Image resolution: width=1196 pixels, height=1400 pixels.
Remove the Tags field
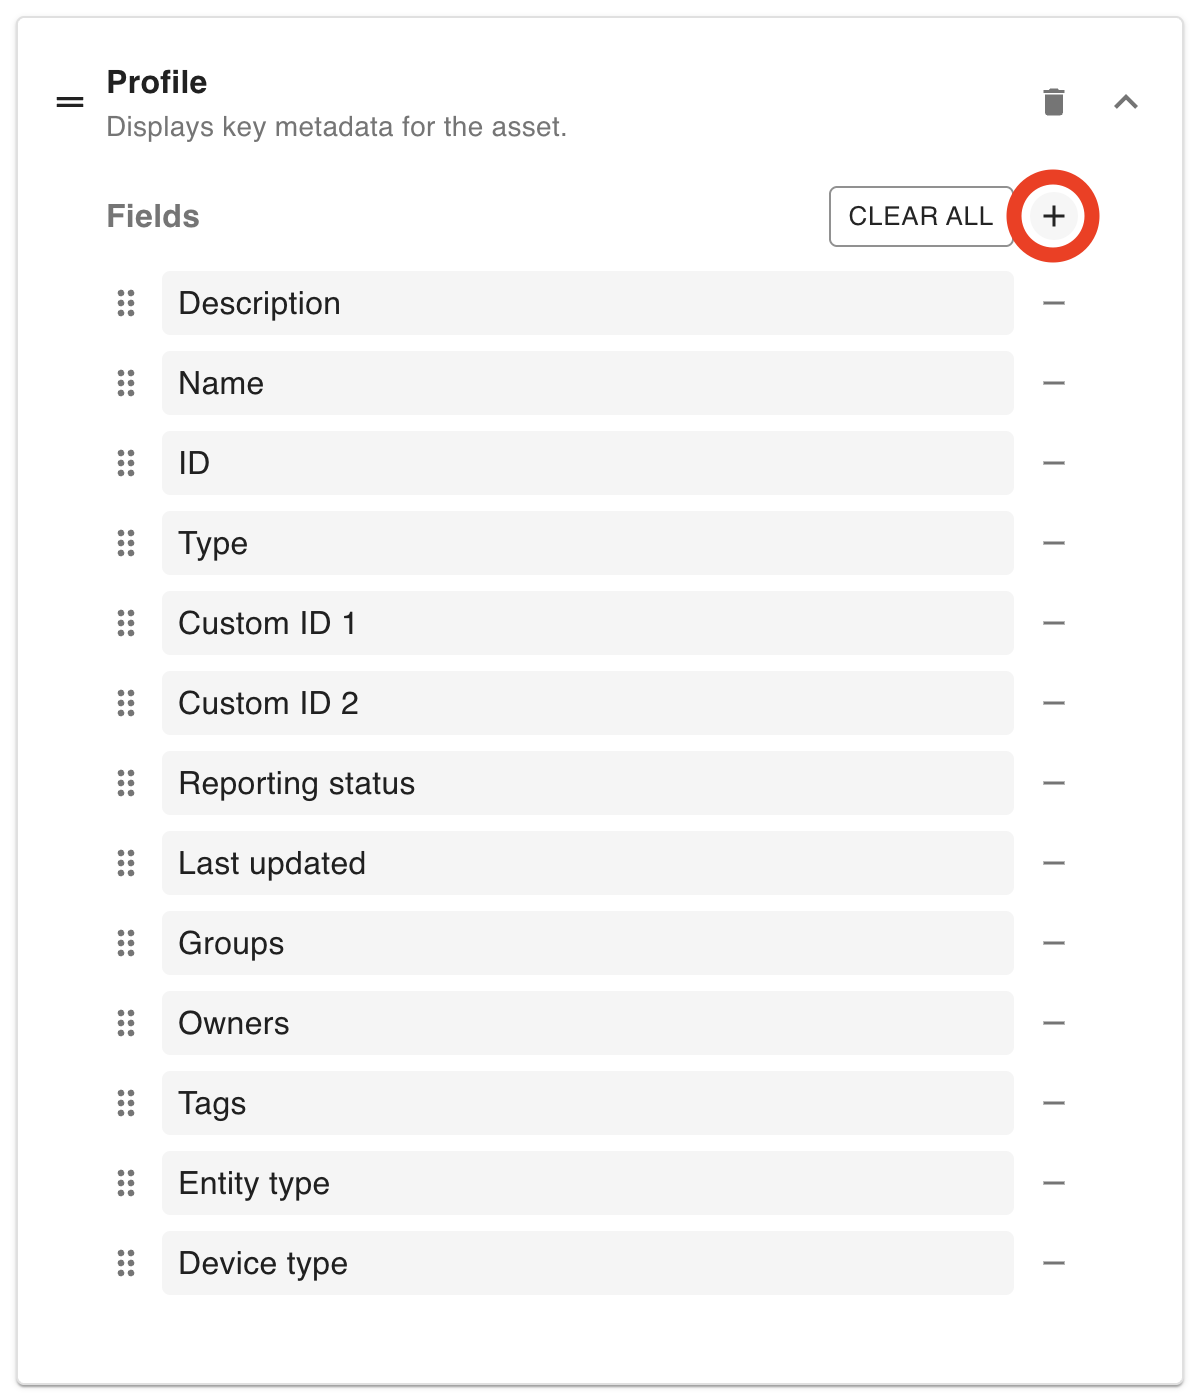pos(1053,1103)
